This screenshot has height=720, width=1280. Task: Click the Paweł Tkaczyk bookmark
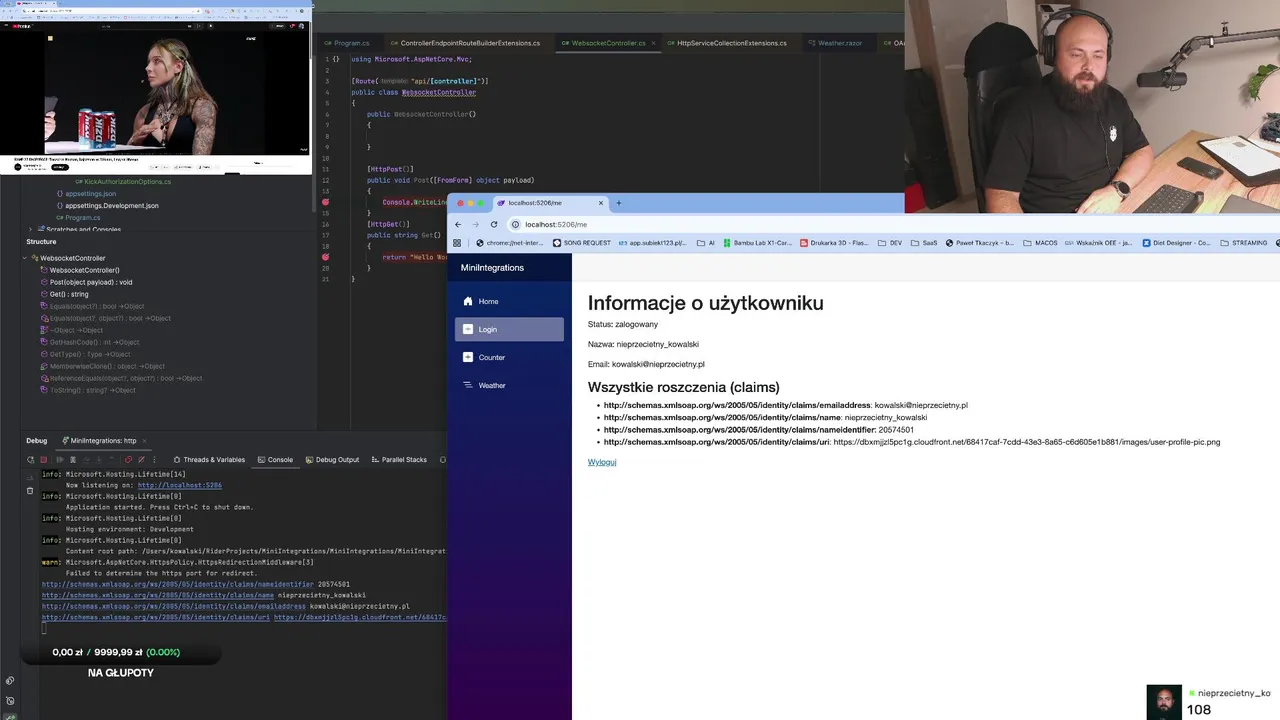[x=979, y=243]
